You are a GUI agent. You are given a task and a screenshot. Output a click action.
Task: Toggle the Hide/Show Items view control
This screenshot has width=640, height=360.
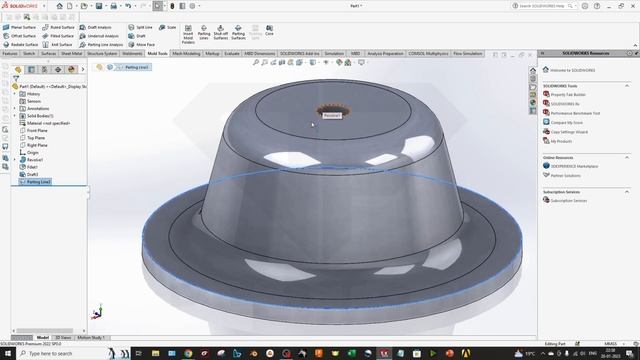tap(326, 62)
